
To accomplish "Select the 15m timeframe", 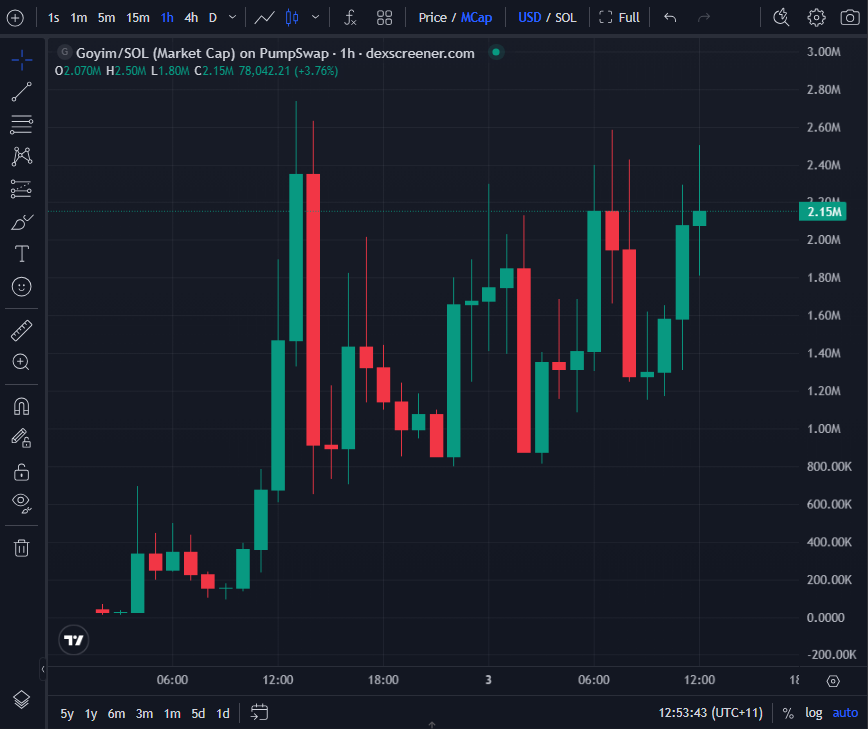I will [138, 18].
